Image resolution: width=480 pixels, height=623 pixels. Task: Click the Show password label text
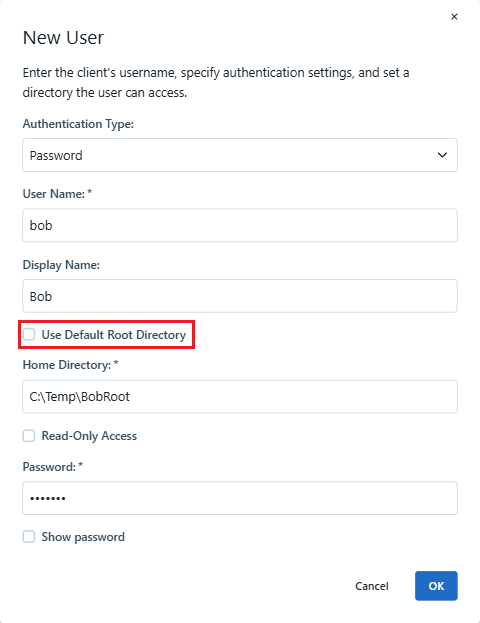pyautogui.click(x=83, y=537)
